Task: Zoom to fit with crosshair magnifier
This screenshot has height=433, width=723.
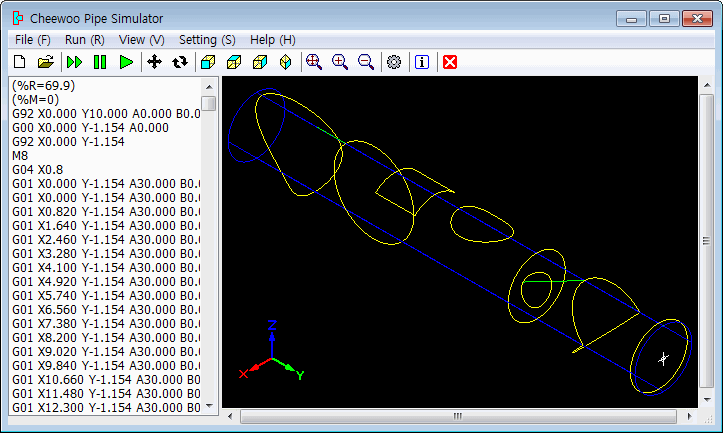Action: click(314, 62)
